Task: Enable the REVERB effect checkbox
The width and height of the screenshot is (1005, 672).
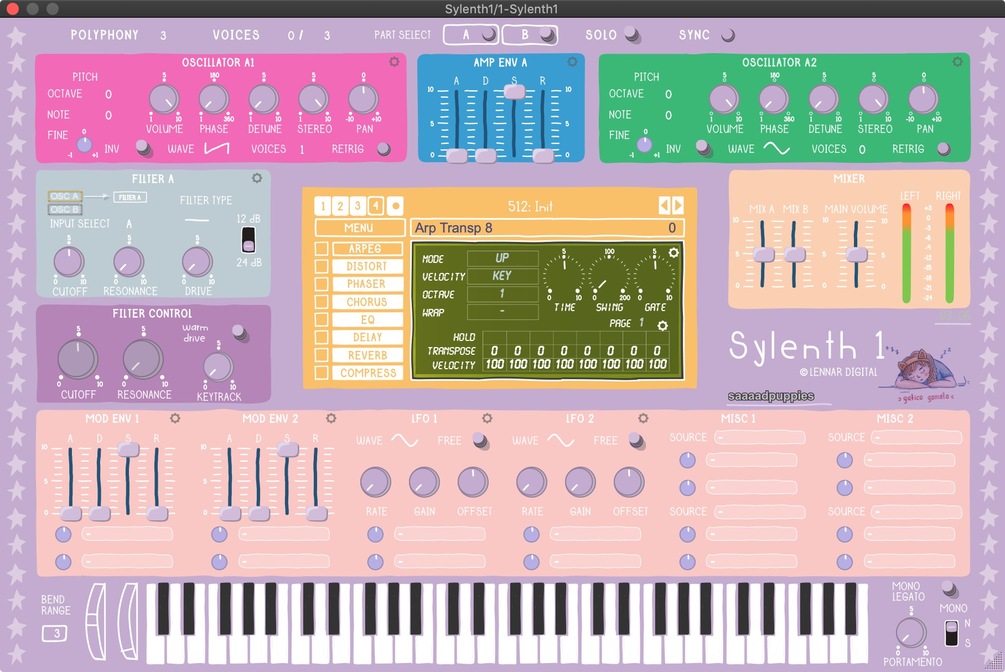Action: [x=321, y=355]
